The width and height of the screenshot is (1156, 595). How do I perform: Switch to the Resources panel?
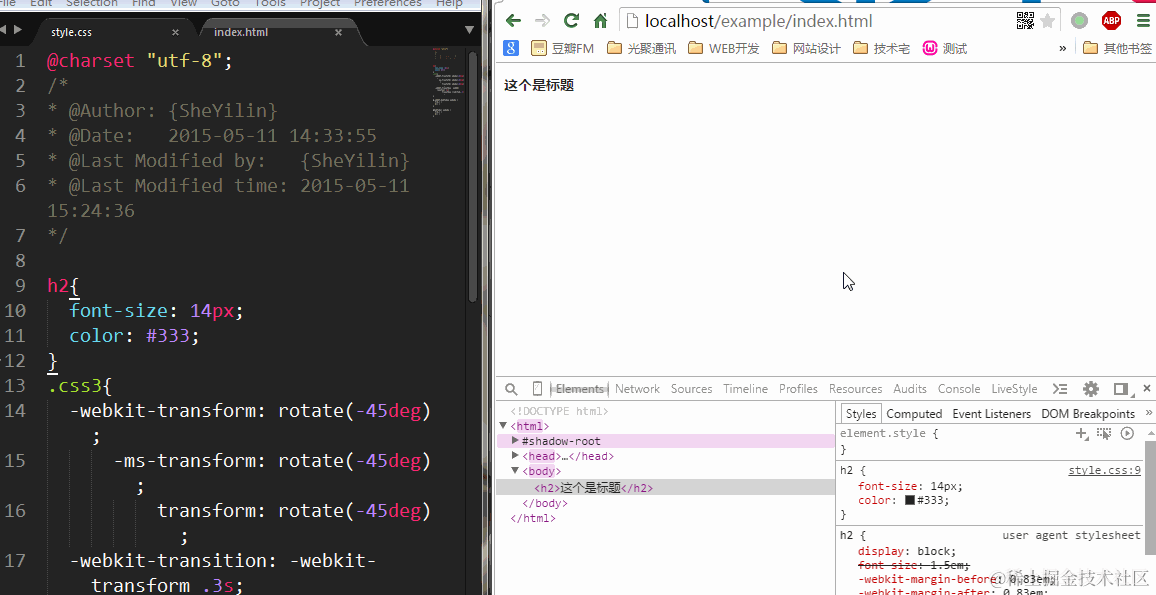tap(855, 389)
